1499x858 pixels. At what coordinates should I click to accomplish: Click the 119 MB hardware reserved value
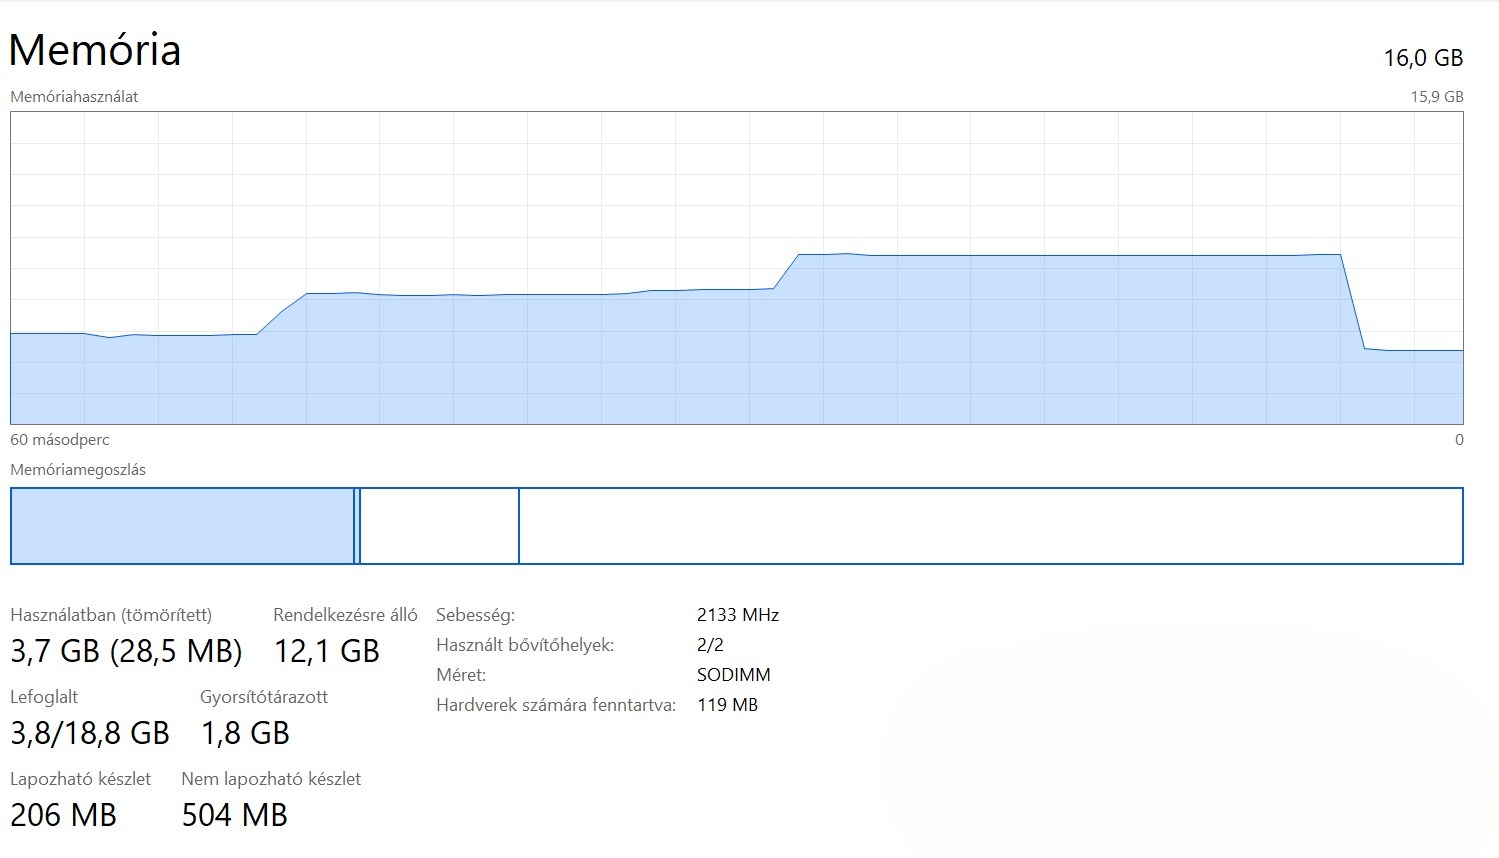(727, 705)
